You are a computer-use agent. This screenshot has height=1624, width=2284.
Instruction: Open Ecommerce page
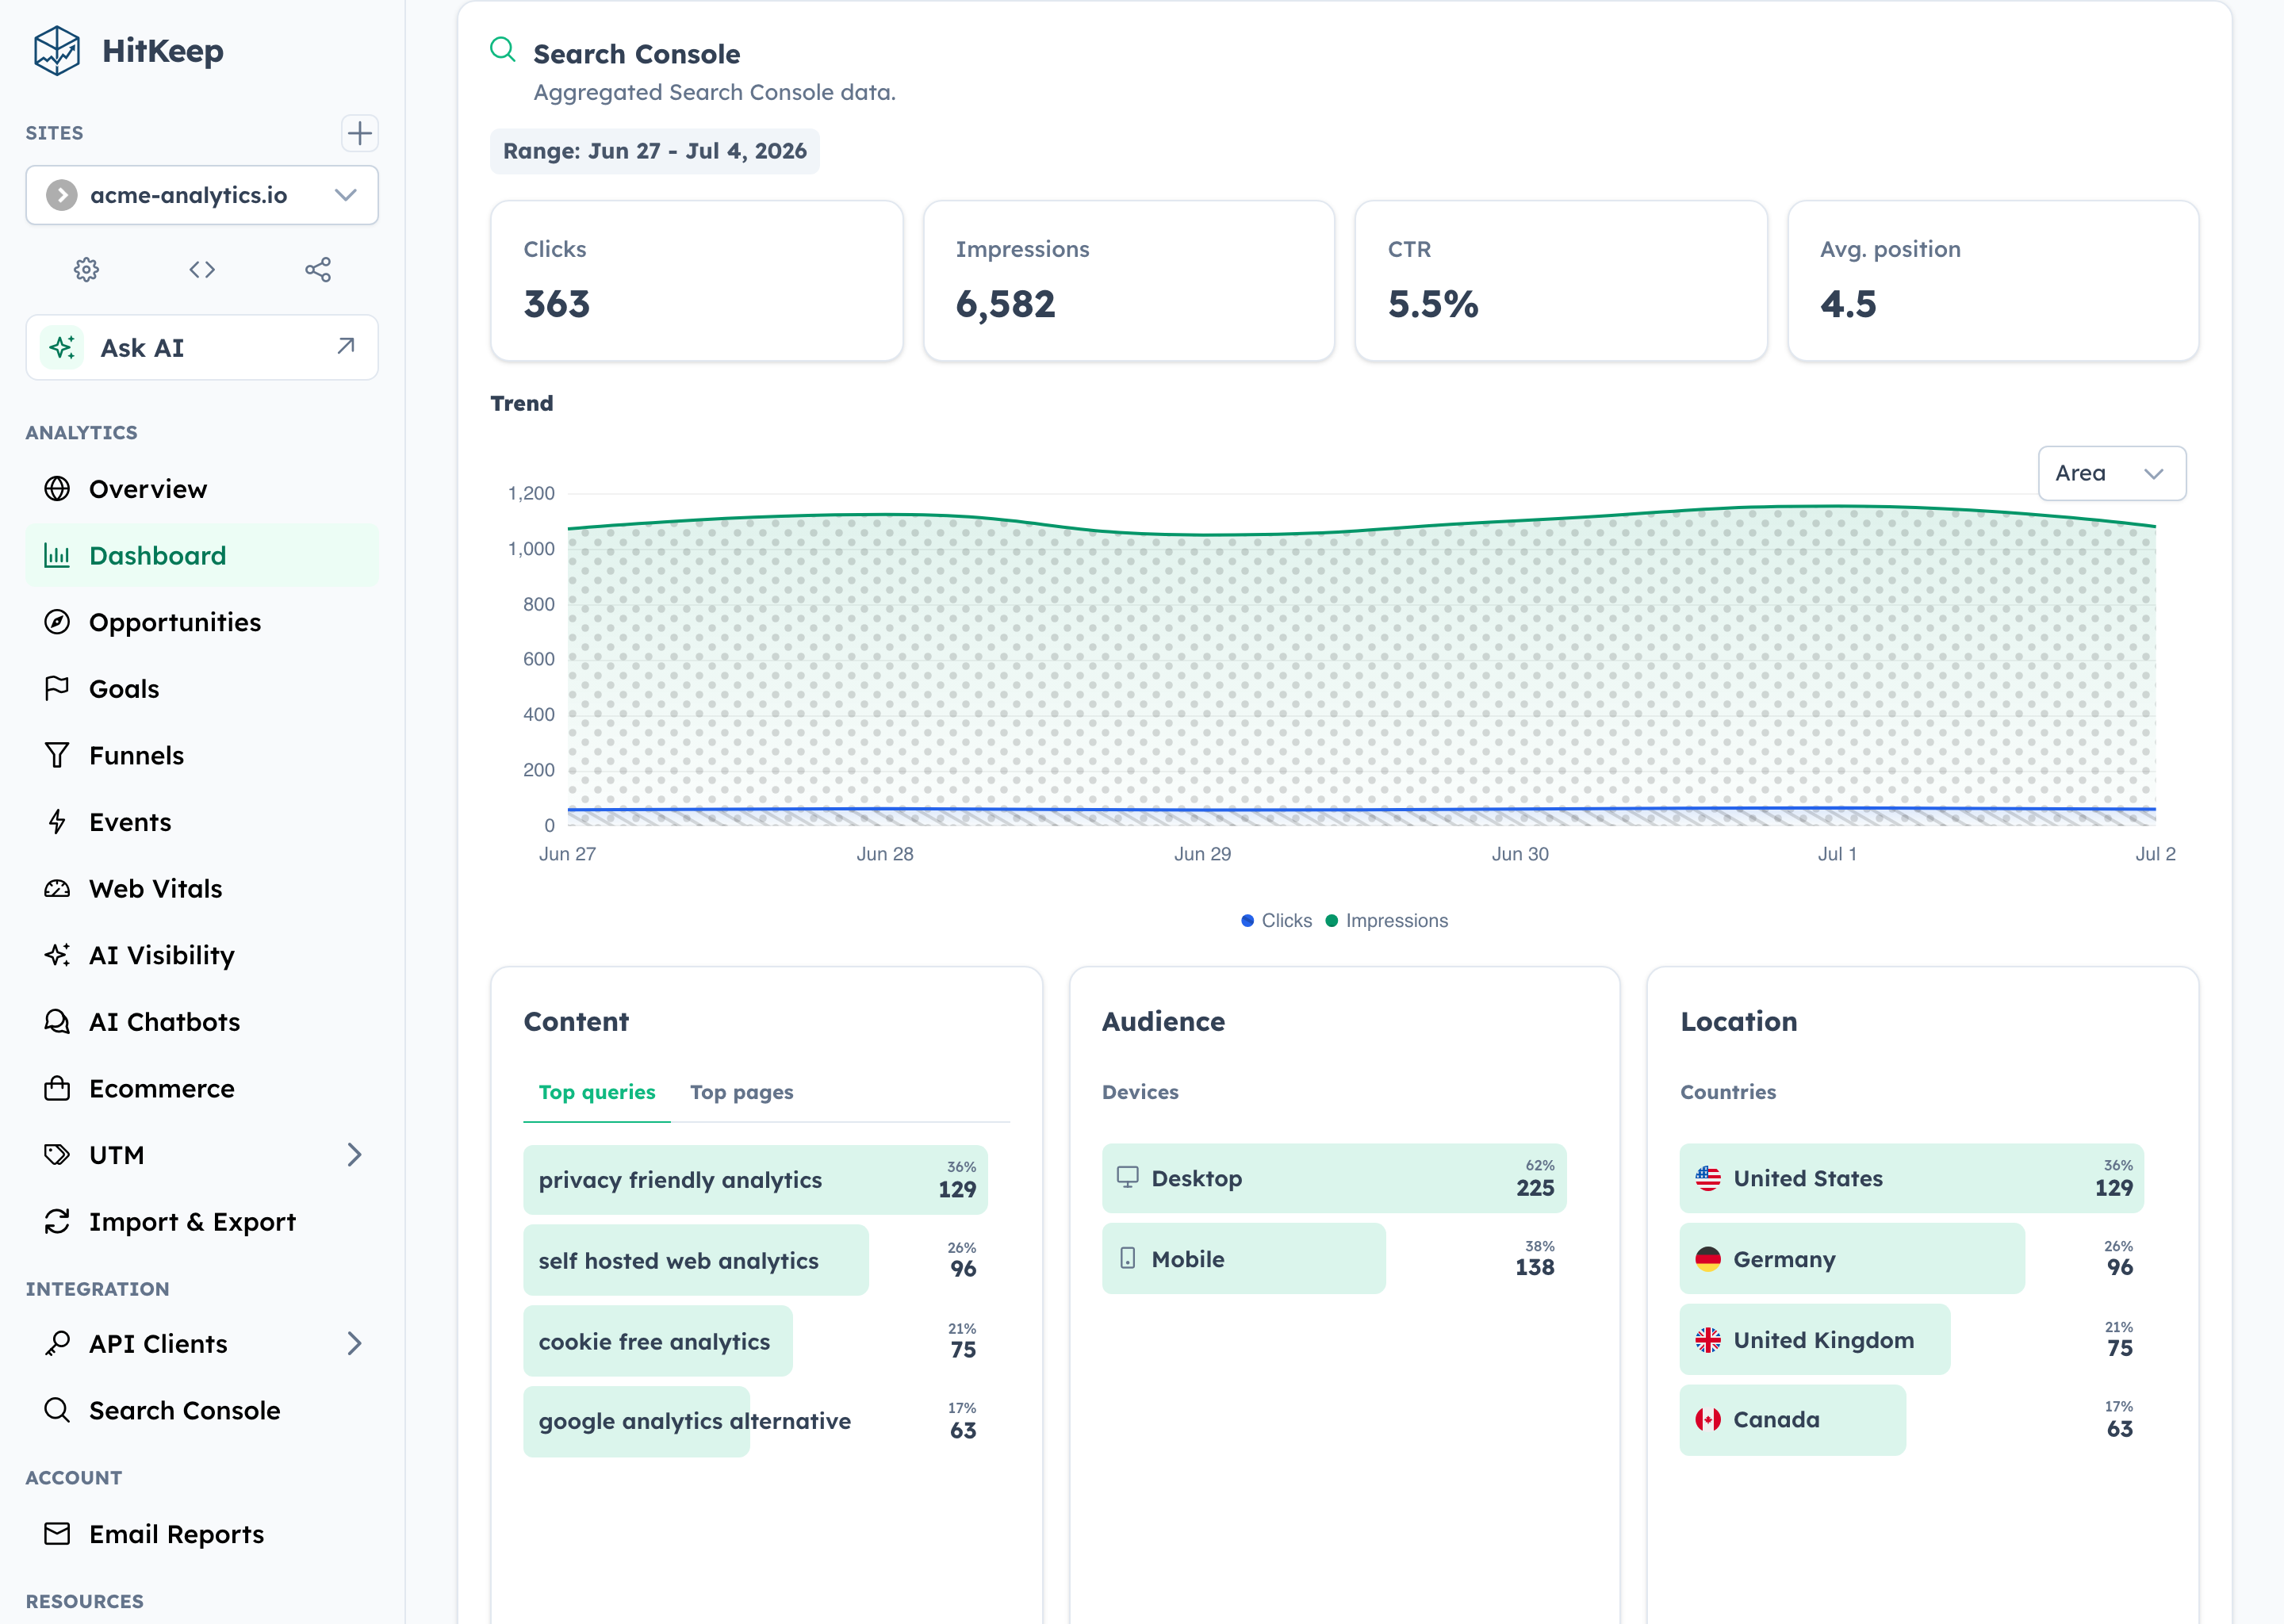(202, 1088)
